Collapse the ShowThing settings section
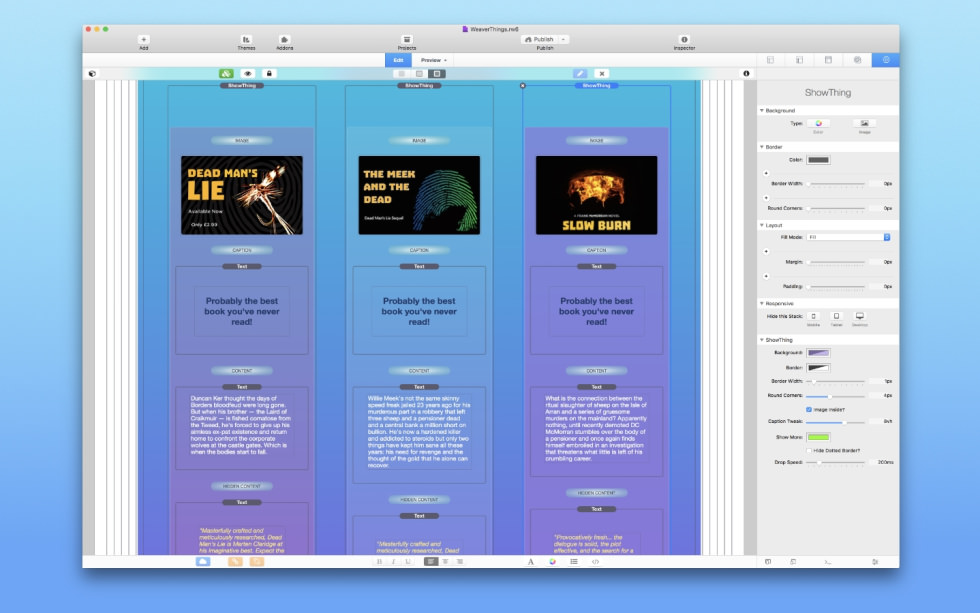Image resolution: width=980 pixels, height=613 pixels. 762,340
